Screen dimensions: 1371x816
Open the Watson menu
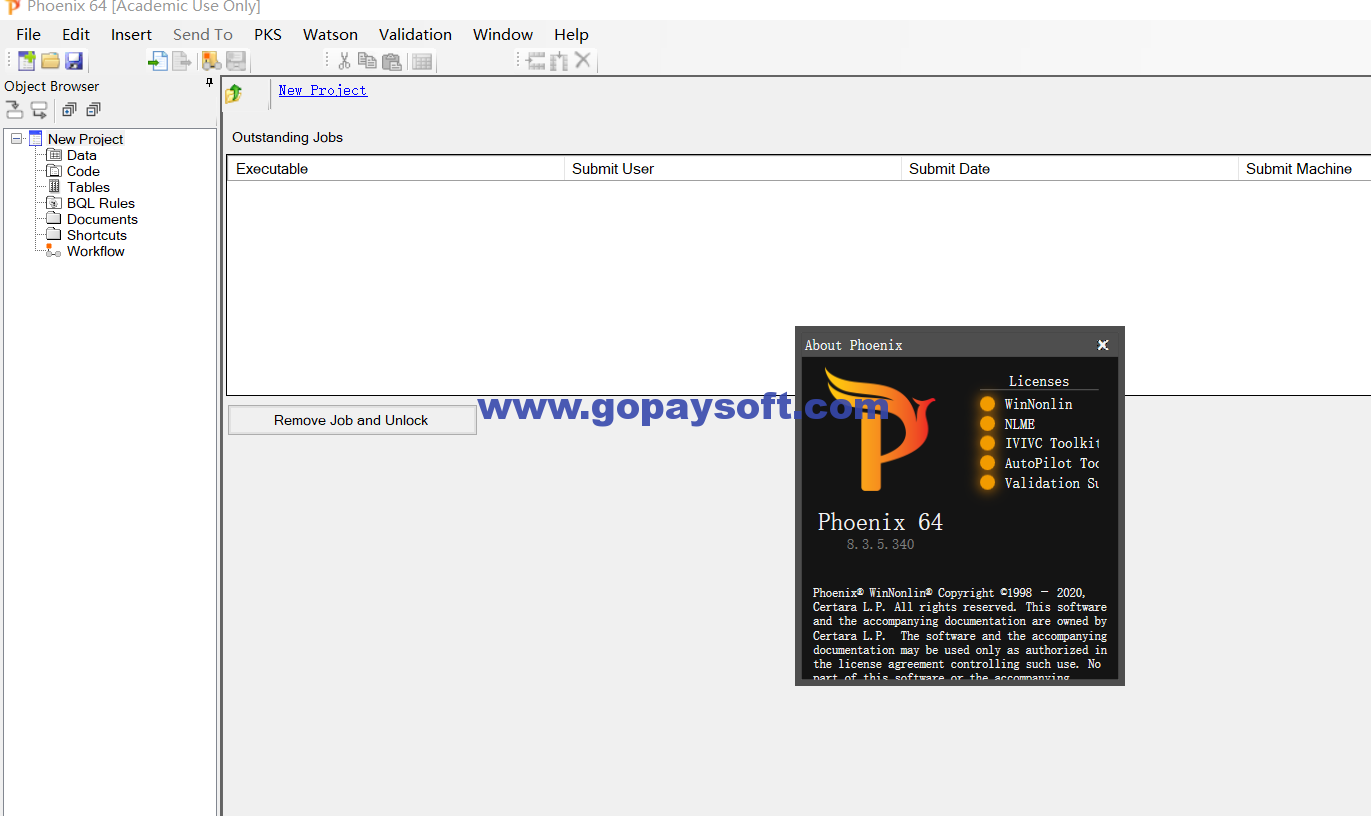click(330, 34)
